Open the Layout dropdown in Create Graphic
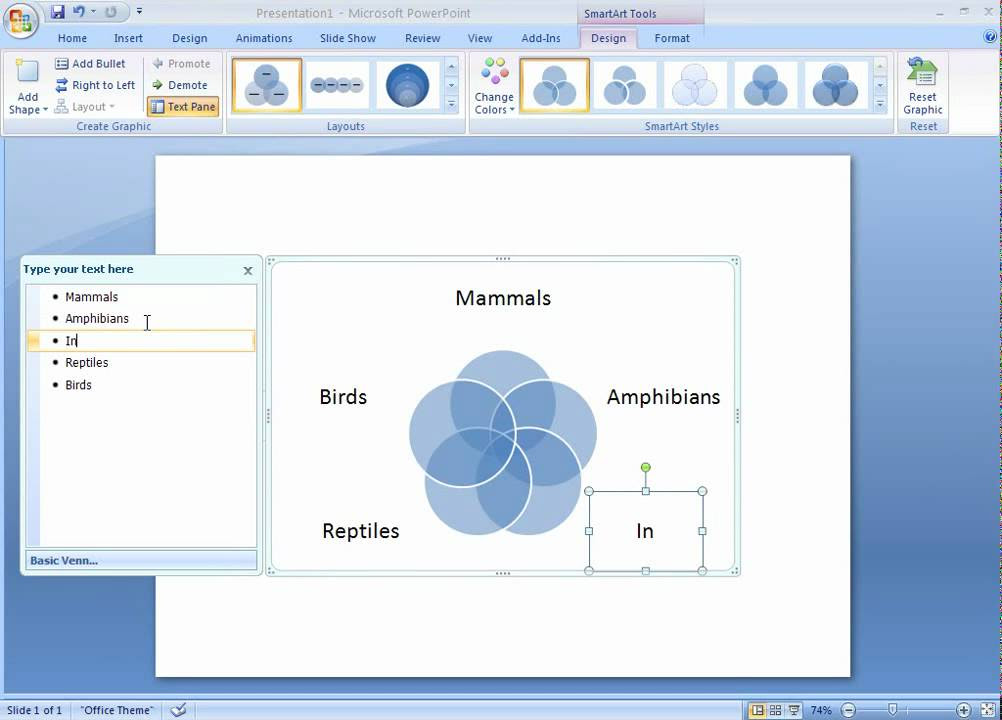 (x=85, y=107)
